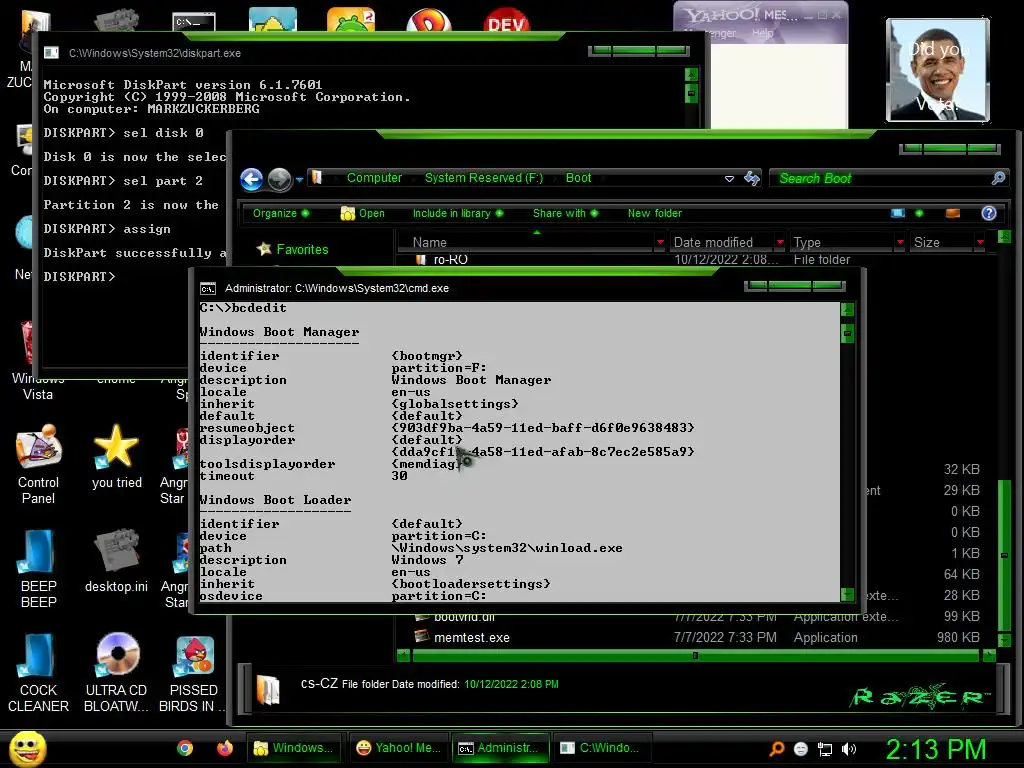Open BEEP BEEP desktop icon

click(x=38, y=569)
